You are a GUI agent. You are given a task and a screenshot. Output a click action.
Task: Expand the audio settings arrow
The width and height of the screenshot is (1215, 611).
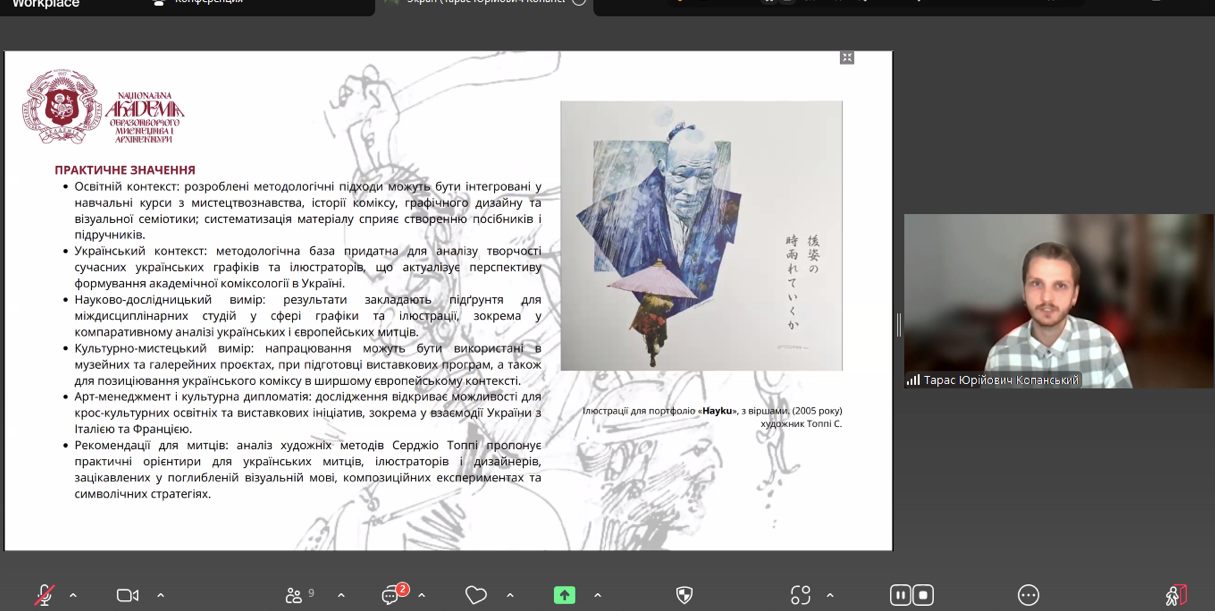click(73, 596)
